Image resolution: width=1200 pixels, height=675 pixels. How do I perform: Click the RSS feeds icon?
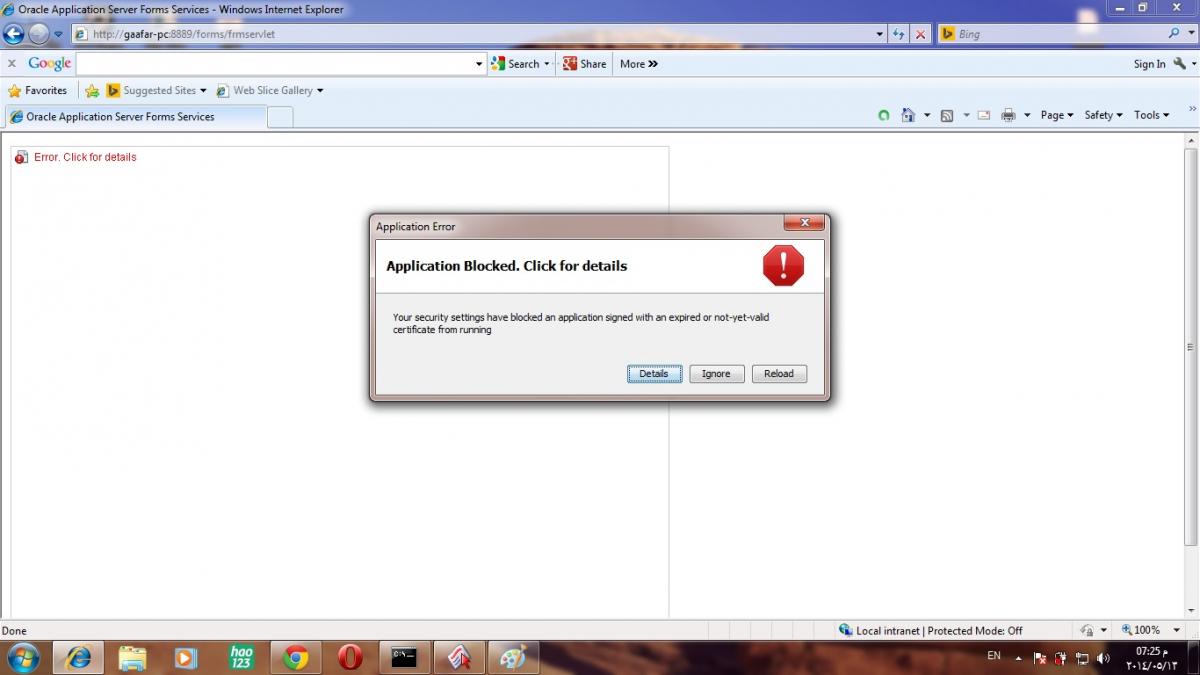(x=947, y=115)
